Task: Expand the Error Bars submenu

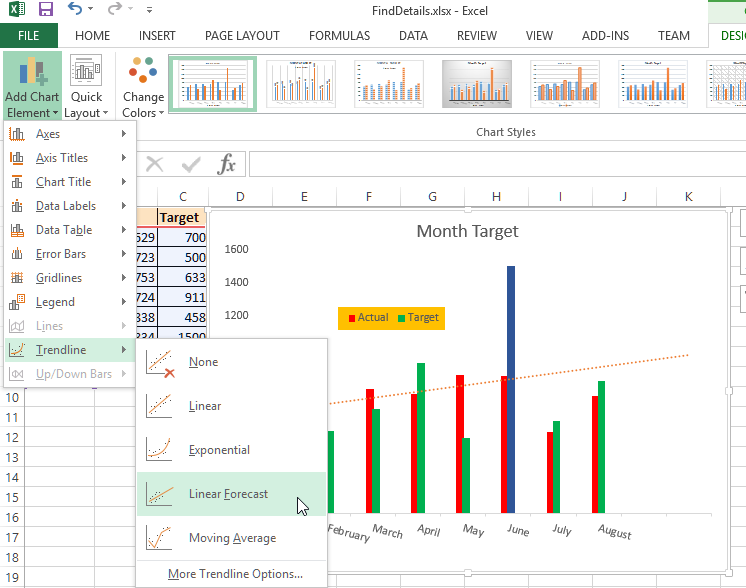Action: coord(69,254)
